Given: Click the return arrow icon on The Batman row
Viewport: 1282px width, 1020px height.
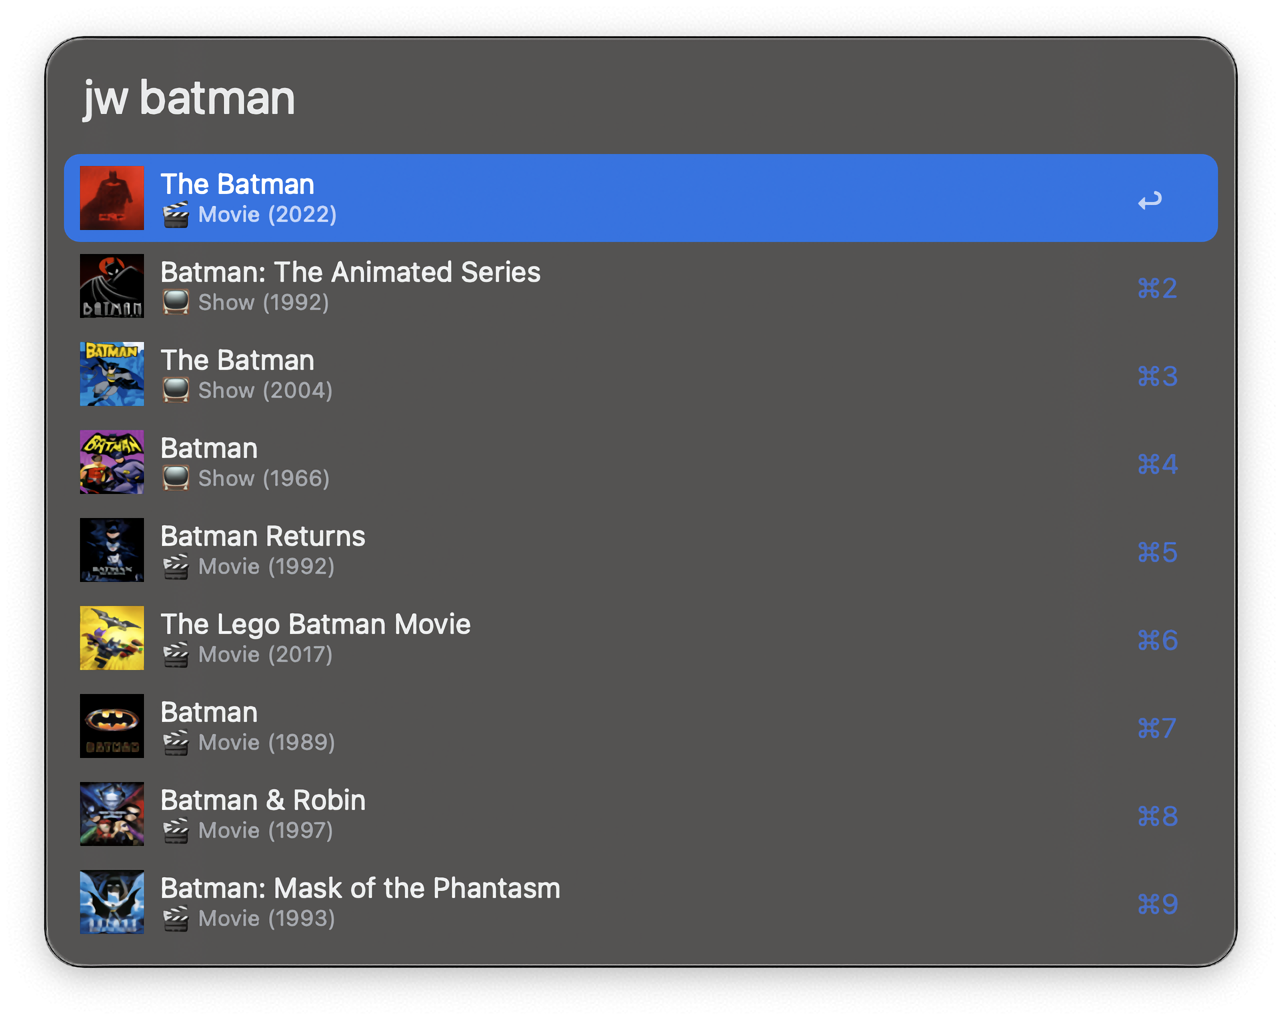Looking at the screenshot, I should coord(1150,200).
